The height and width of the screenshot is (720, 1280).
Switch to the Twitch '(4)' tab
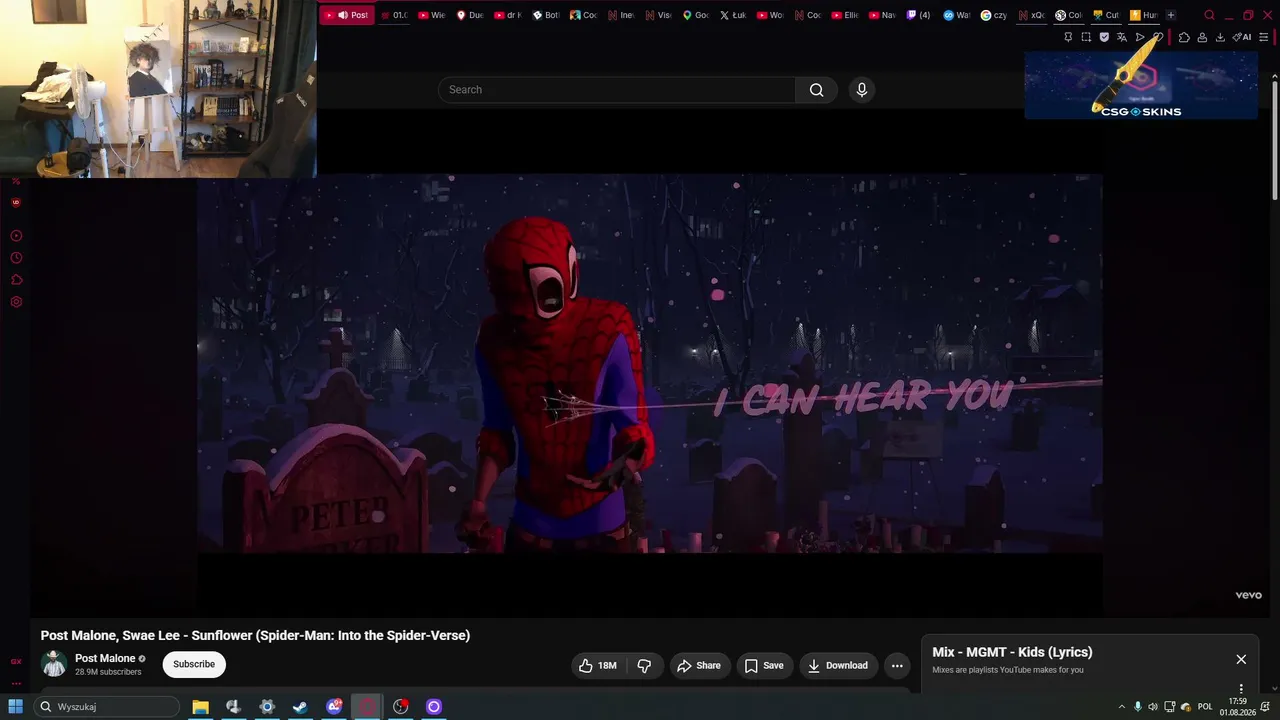918,15
